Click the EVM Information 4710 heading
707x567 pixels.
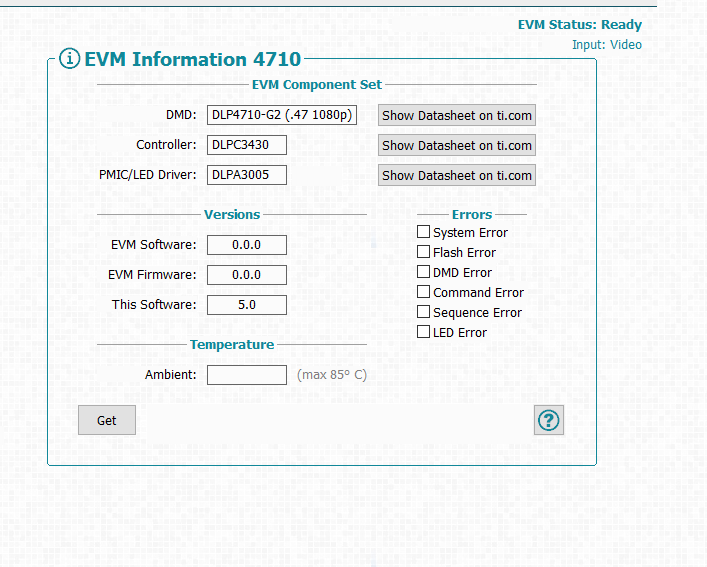pos(193,59)
